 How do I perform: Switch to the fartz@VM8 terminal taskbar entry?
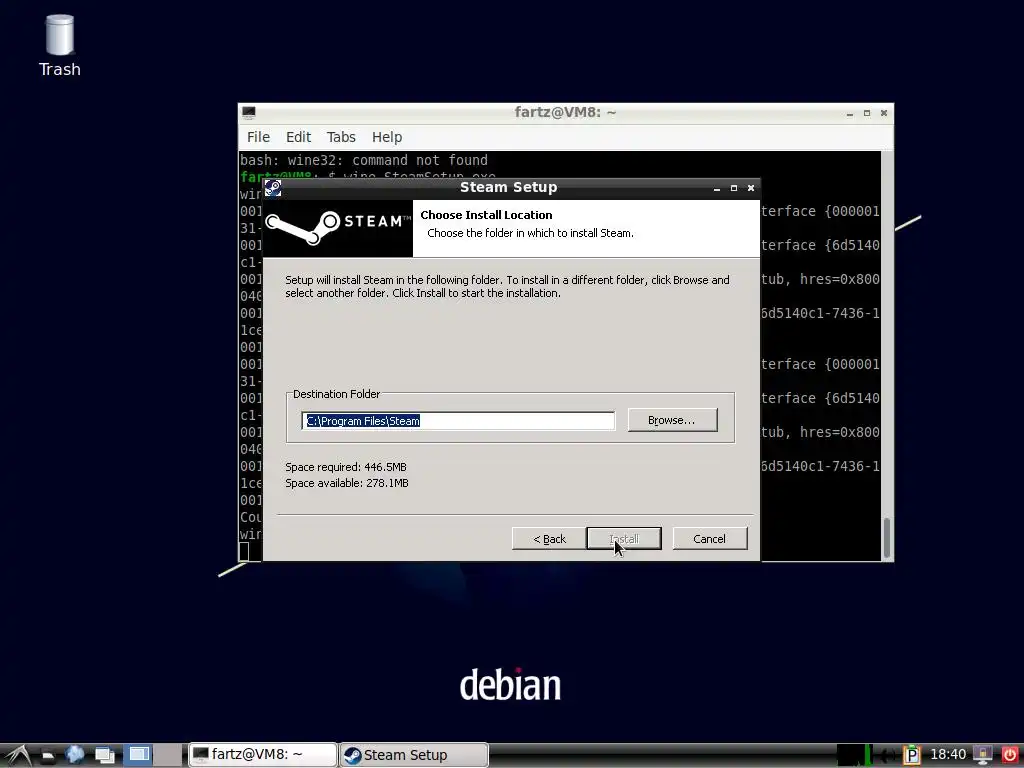pos(263,755)
